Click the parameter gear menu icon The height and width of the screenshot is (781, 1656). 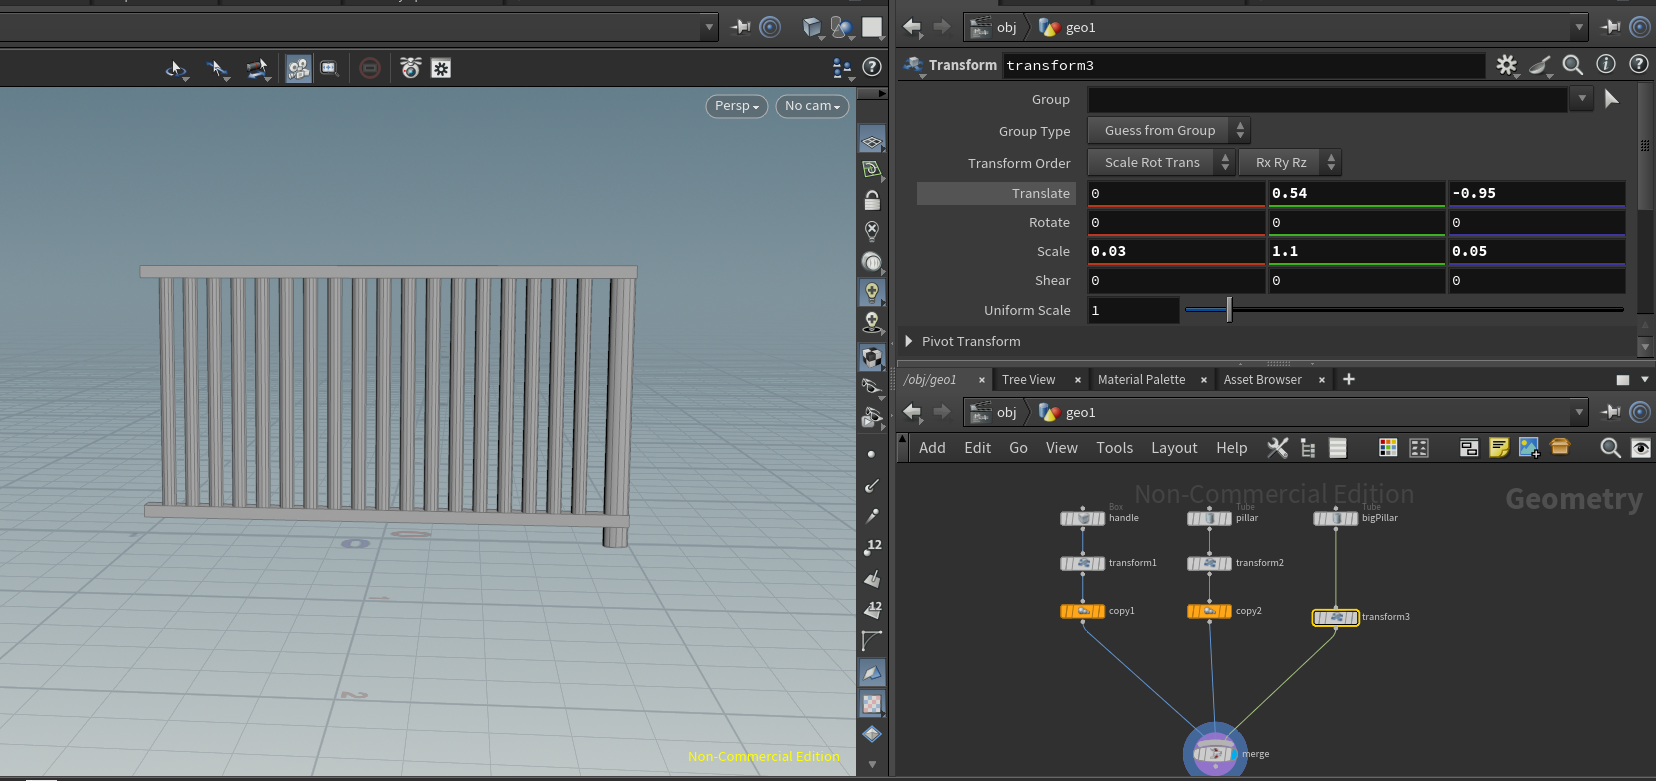coord(1506,65)
